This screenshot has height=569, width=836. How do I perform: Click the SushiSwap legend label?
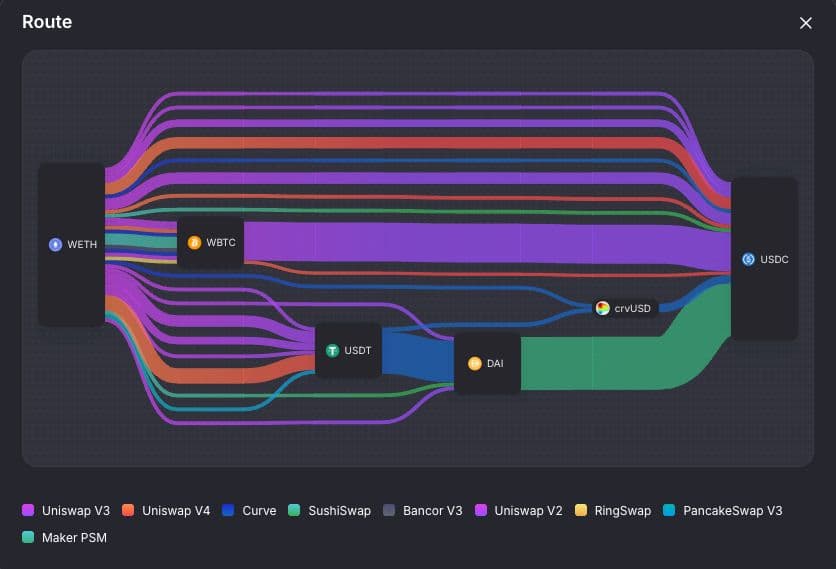pos(340,510)
